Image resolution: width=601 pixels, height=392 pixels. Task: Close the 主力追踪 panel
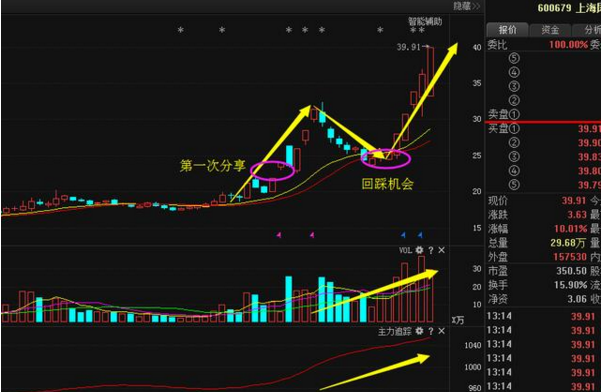click(442, 331)
